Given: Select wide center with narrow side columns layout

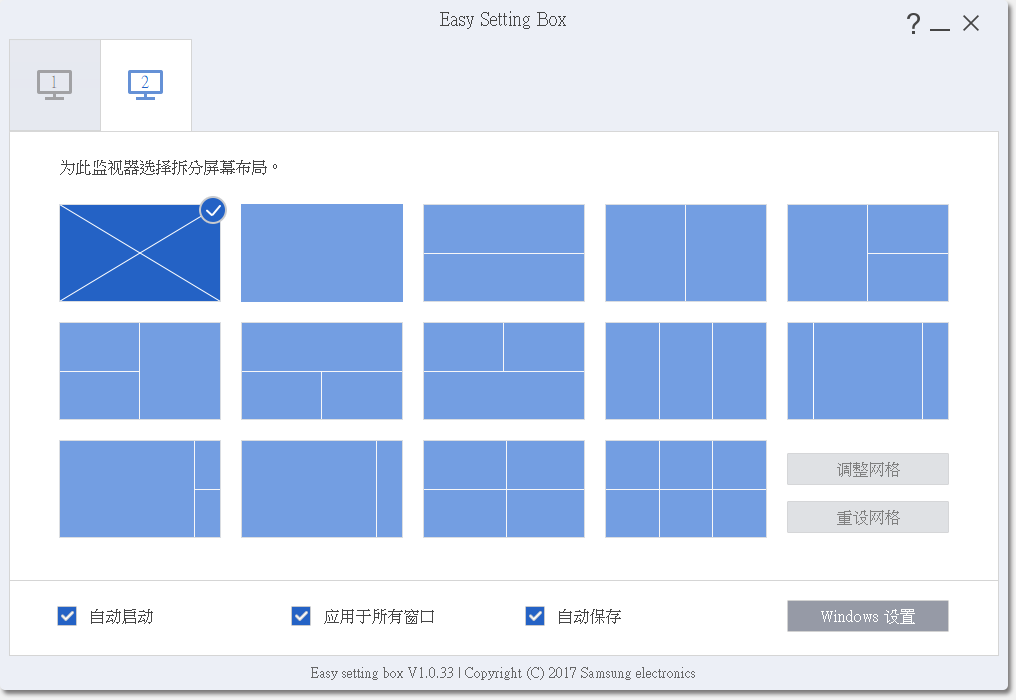Looking at the screenshot, I should [x=868, y=371].
